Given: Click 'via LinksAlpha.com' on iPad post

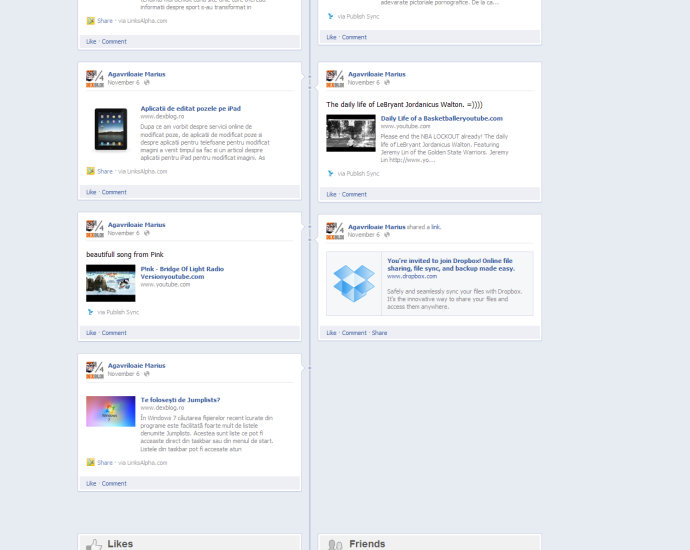Looking at the screenshot, I should (x=143, y=171).
